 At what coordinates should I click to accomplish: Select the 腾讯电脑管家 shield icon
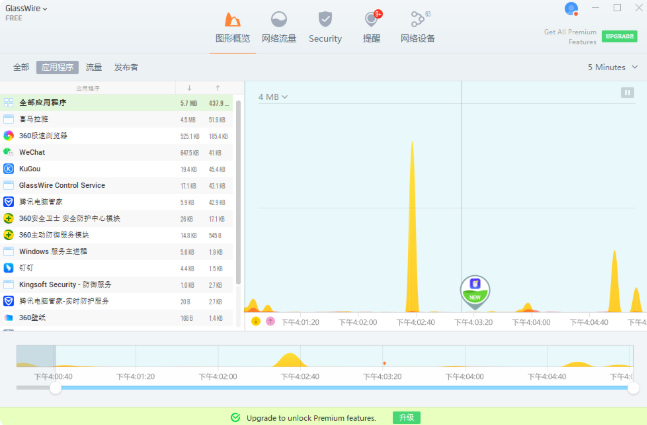coord(8,202)
